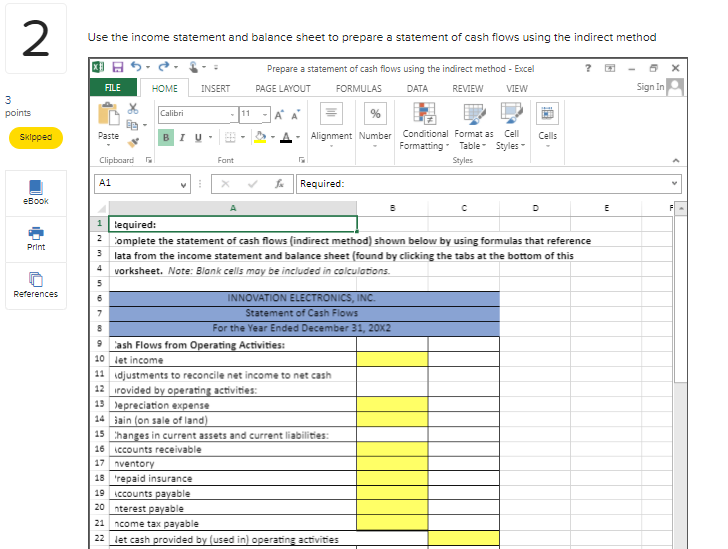Open the FILE tab
The width and height of the screenshot is (728, 549).
pyautogui.click(x=113, y=88)
